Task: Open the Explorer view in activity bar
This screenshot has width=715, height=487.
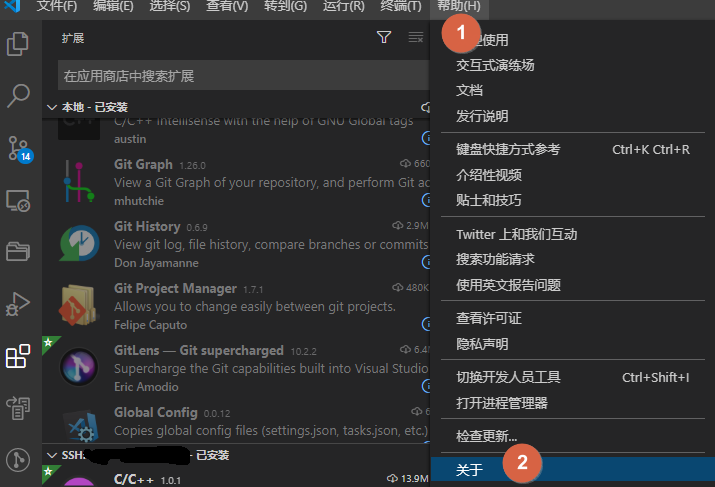Action: (18, 44)
